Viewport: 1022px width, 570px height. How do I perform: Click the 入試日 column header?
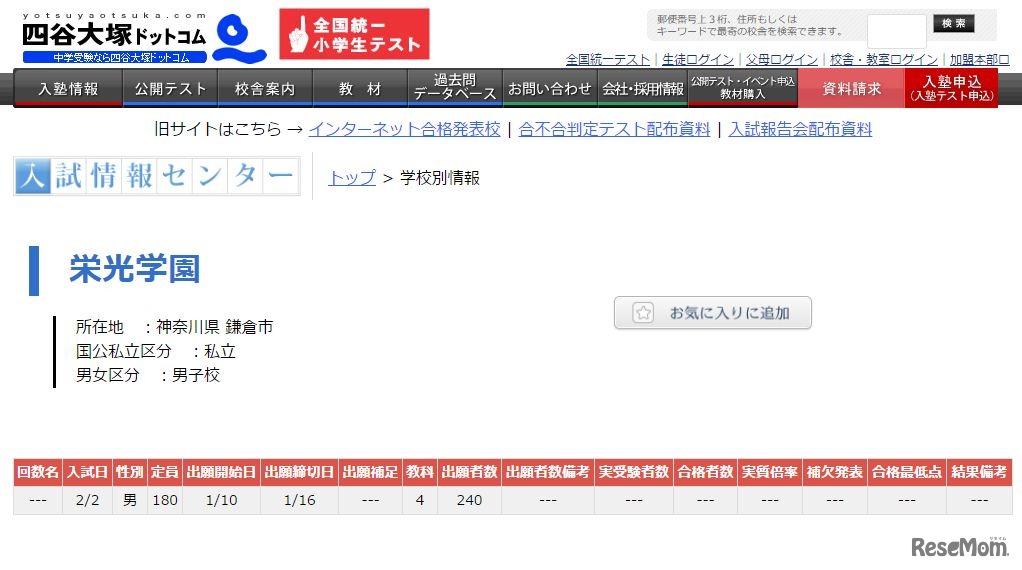point(87,472)
